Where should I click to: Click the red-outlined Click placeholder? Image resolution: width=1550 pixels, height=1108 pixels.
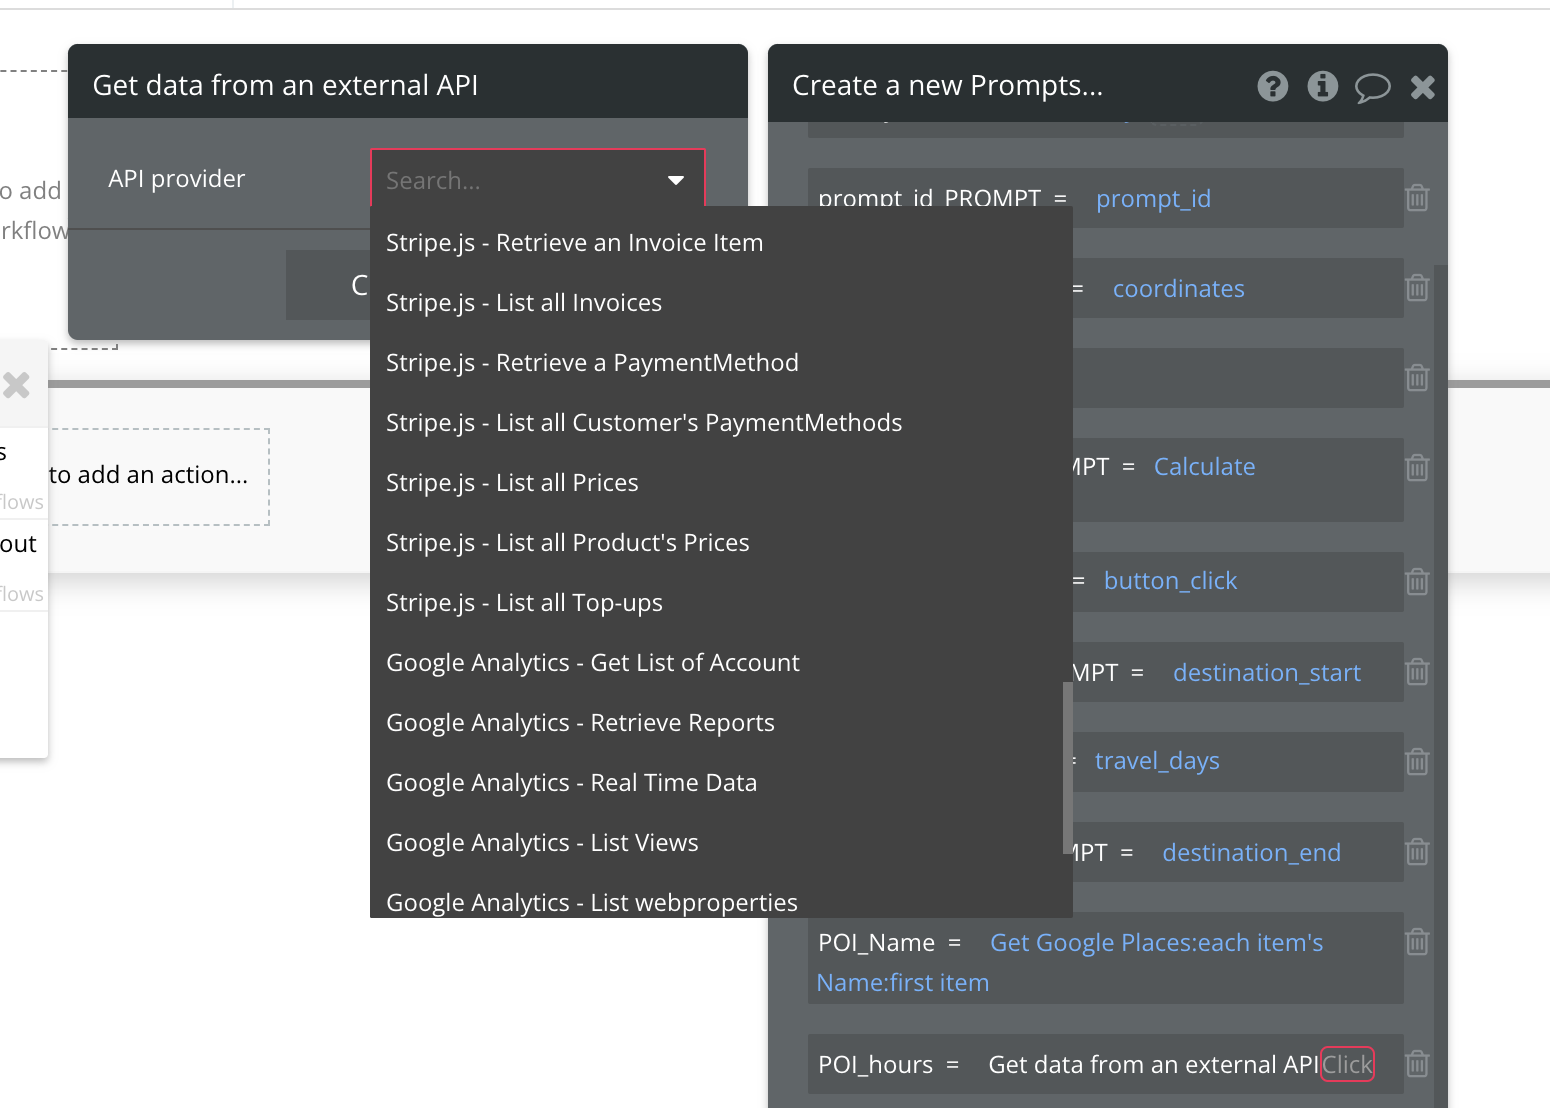pyautogui.click(x=1347, y=1064)
